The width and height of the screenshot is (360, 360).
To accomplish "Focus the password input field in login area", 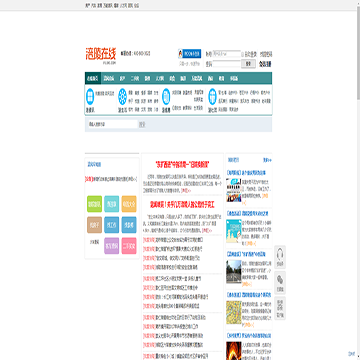I will [x=226, y=63].
